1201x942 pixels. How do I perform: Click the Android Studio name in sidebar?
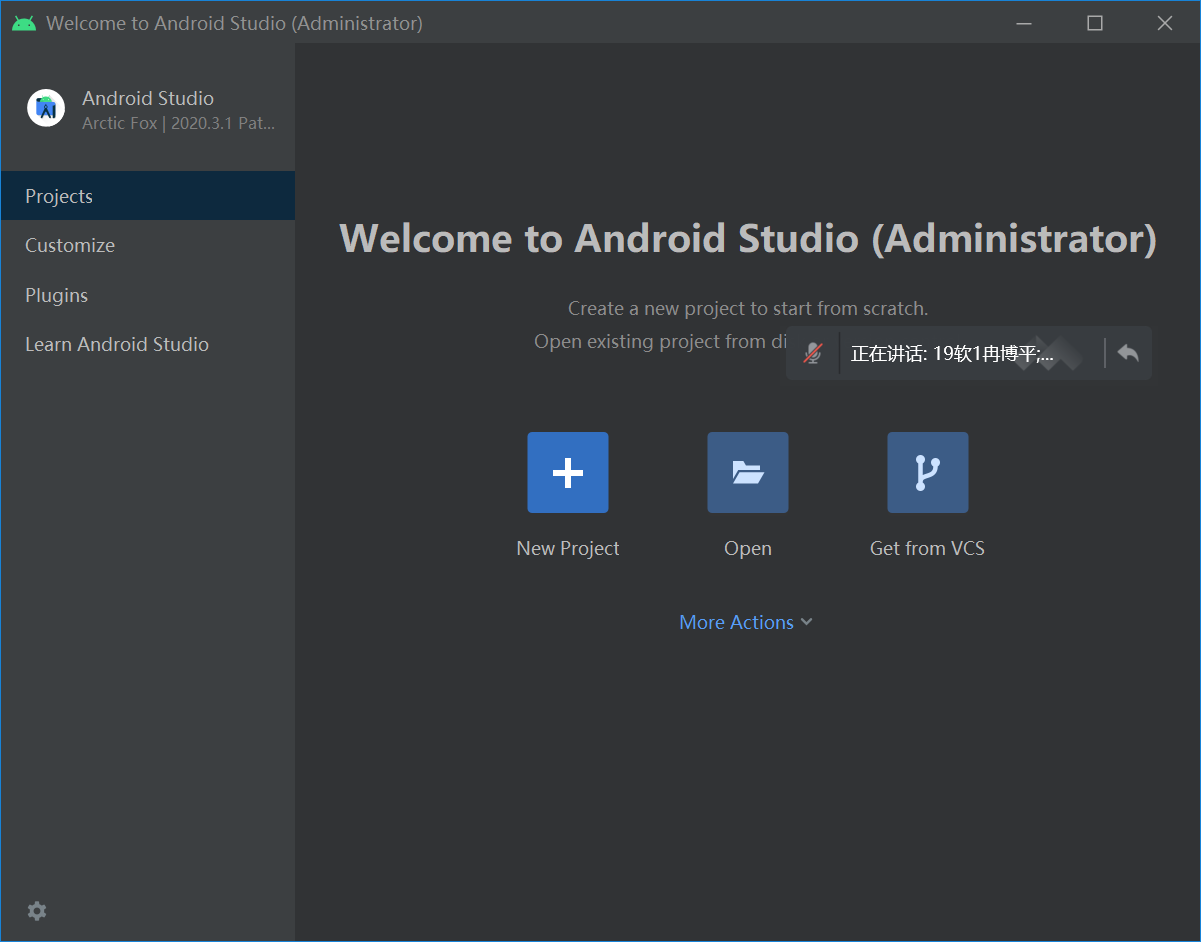[x=148, y=98]
